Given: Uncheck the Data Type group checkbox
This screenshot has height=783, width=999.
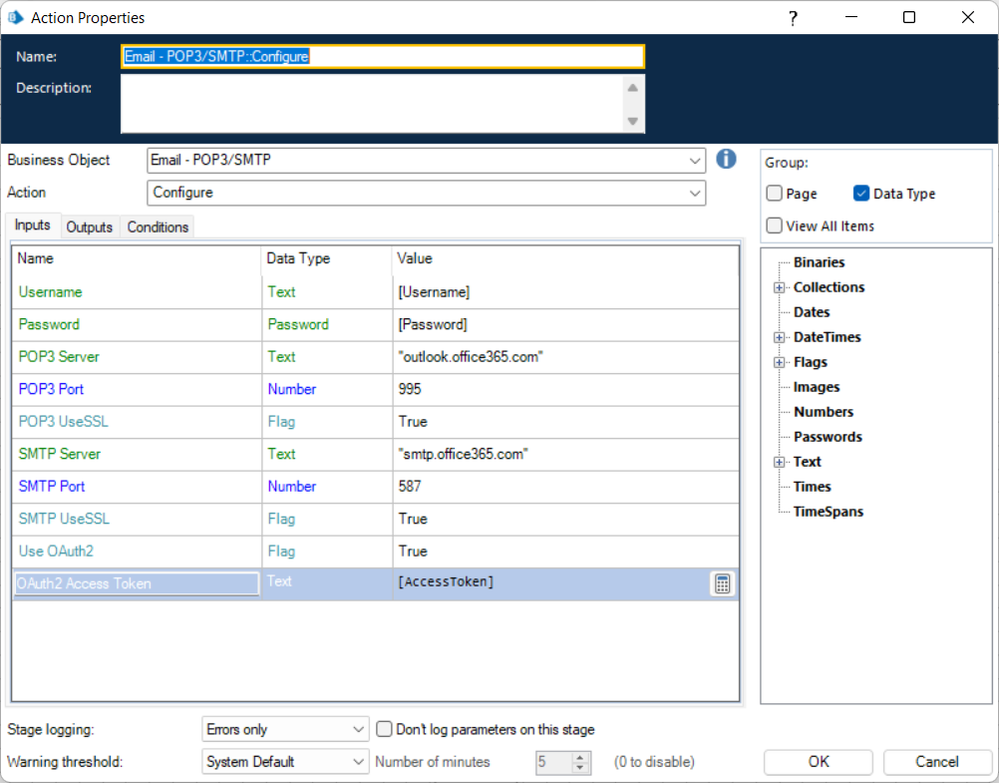Looking at the screenshot, I should click(x=861, y=194).
